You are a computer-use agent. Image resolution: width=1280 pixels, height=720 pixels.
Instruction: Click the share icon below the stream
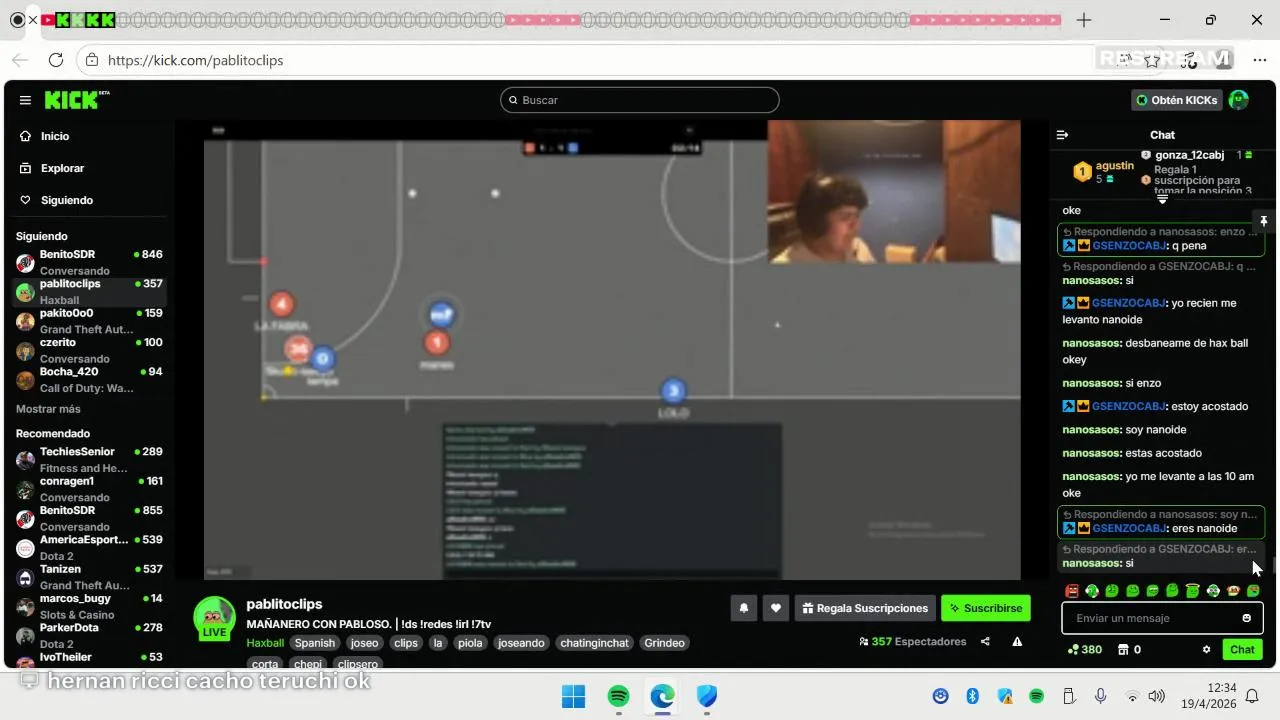pos(985,642)
